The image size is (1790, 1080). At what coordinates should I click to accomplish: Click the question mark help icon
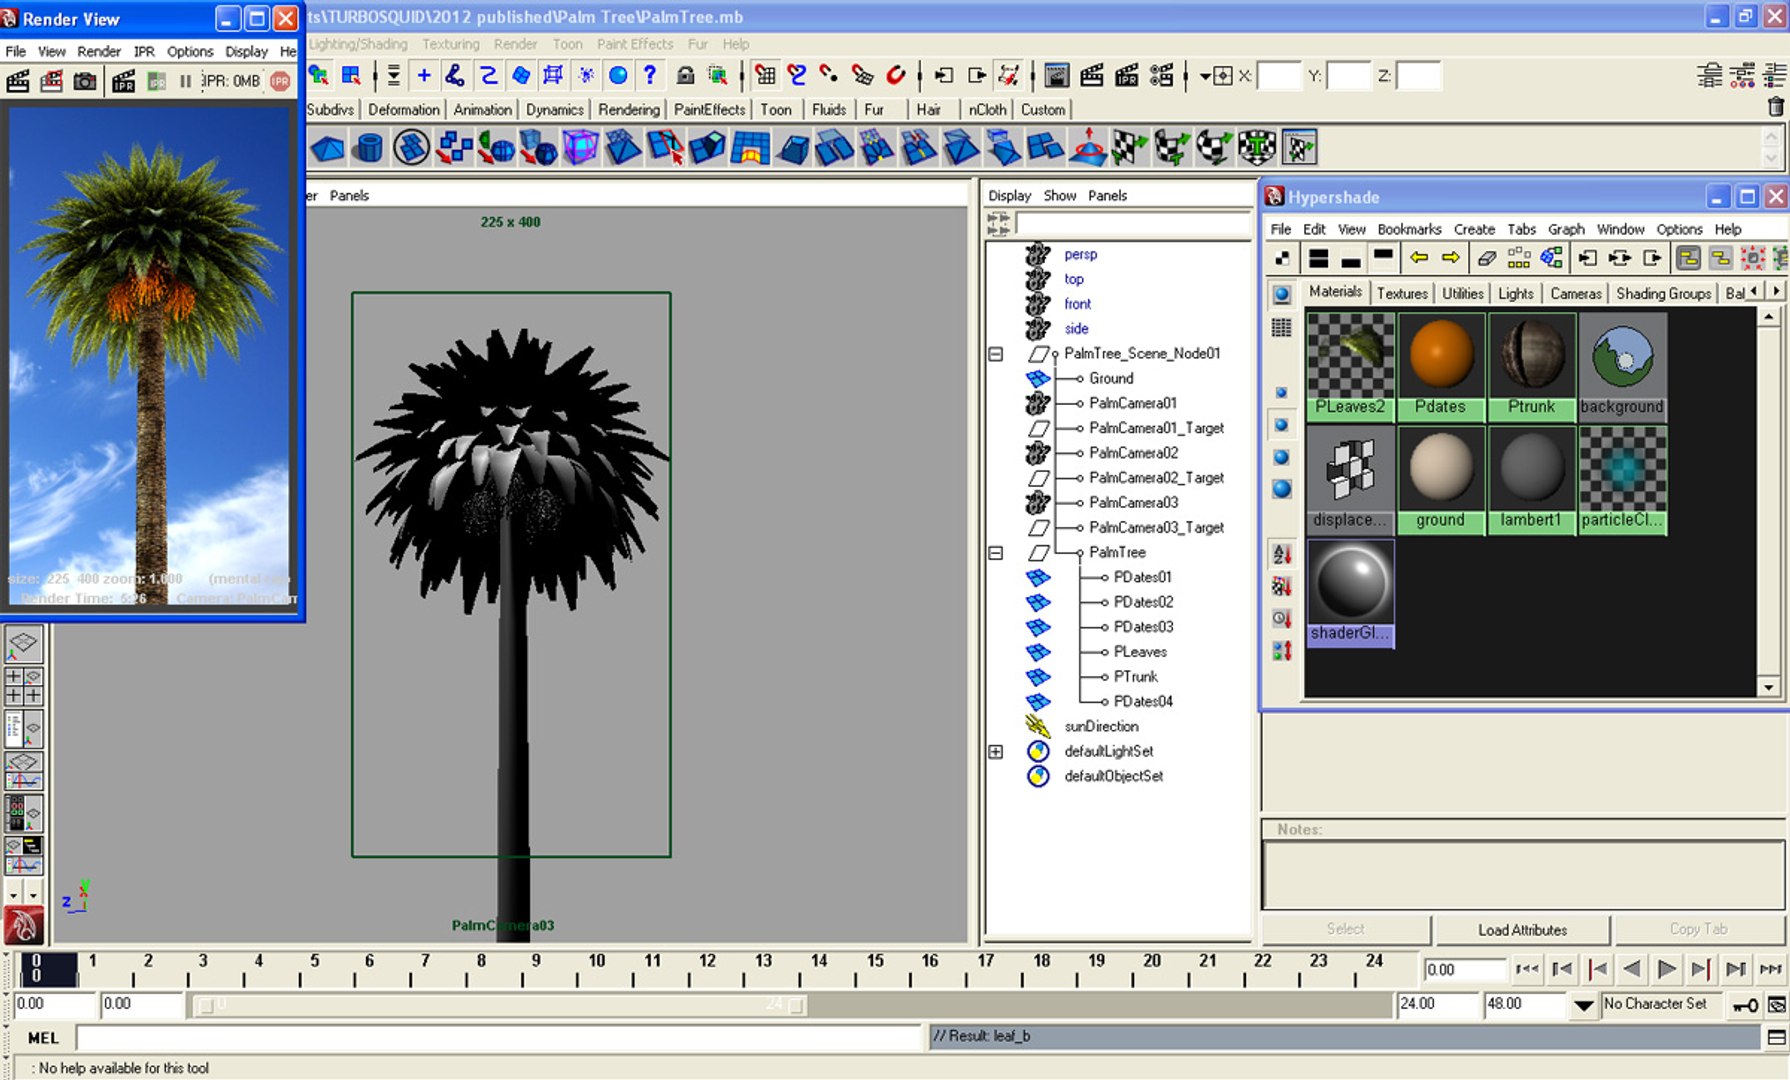(x=650, y=75)
